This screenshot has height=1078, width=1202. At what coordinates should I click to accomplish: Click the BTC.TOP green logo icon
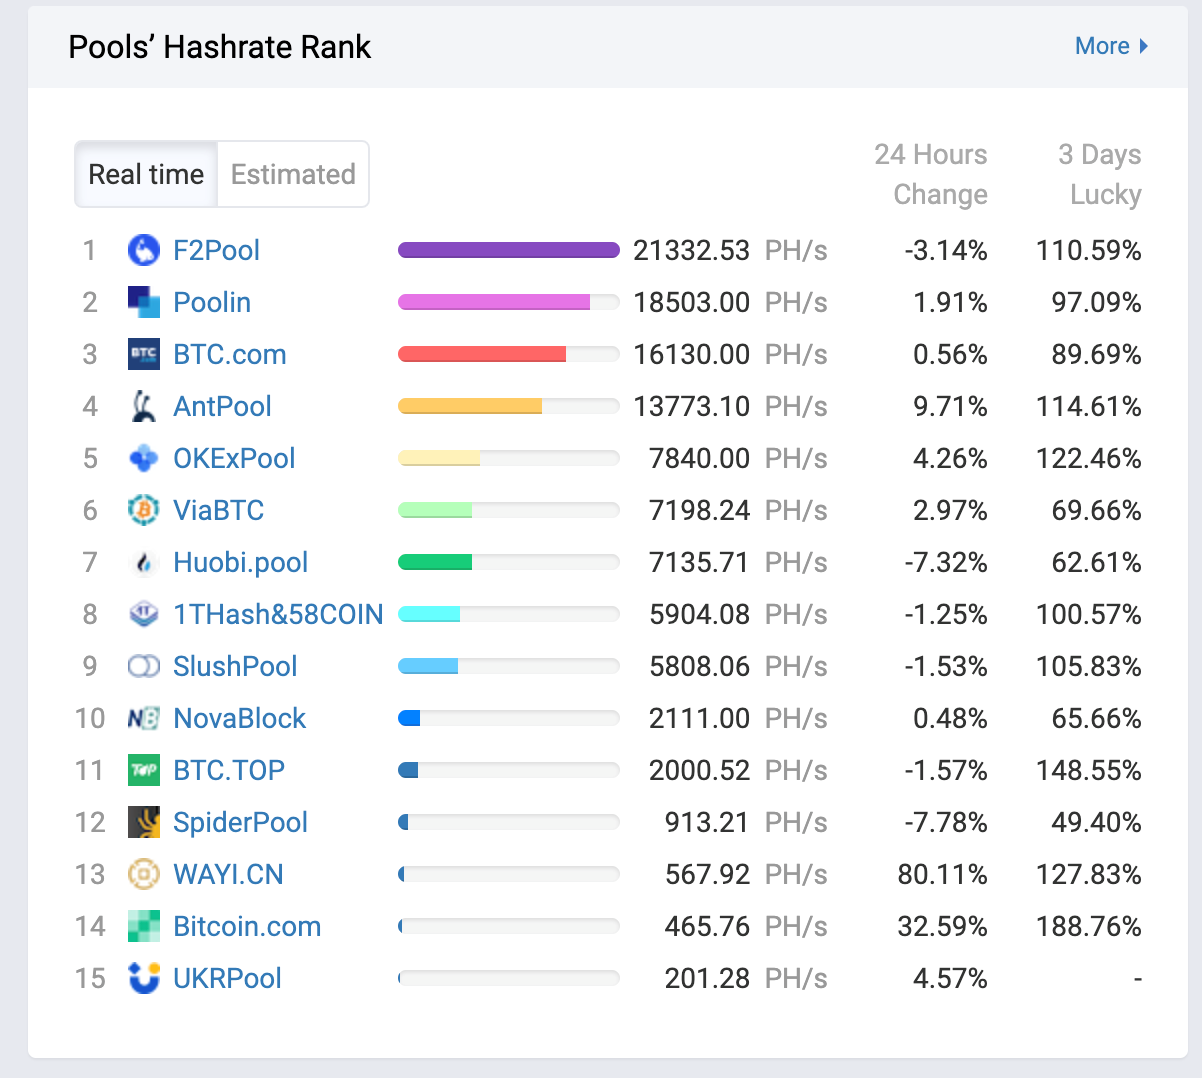(x=144, y=770)
